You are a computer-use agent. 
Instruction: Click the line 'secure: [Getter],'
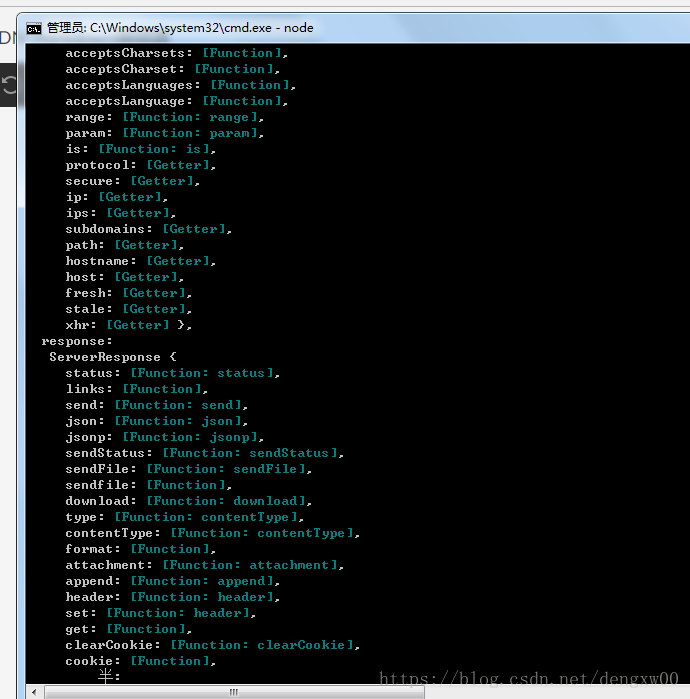tap(132, 181)
